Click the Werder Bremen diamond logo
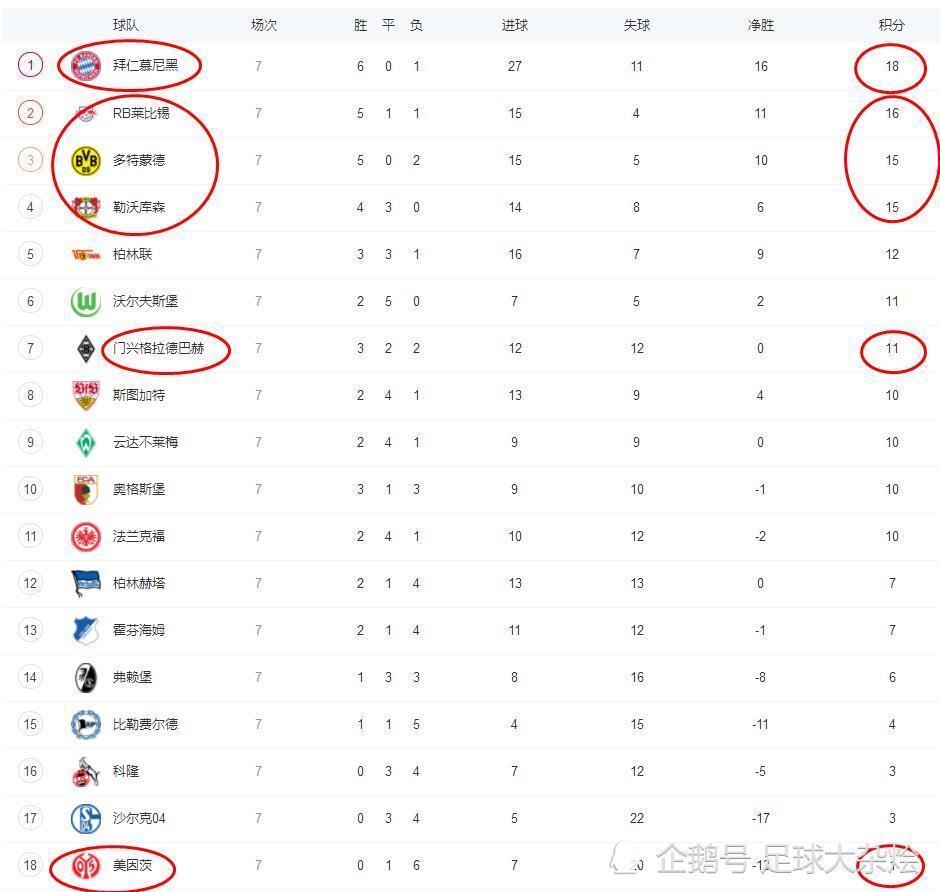940x892 pixels. pyautogui.click(x=86, y=442)
